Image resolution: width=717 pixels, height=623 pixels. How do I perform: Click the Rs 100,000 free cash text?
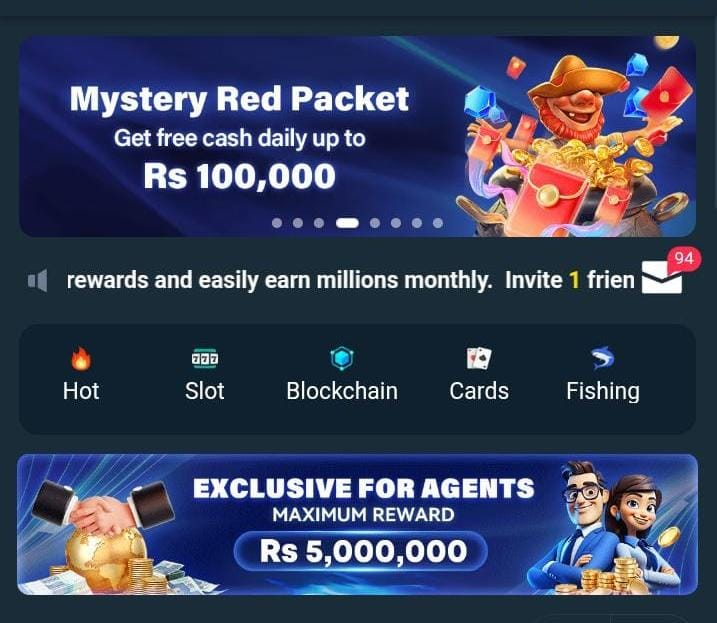coord(239,176)
